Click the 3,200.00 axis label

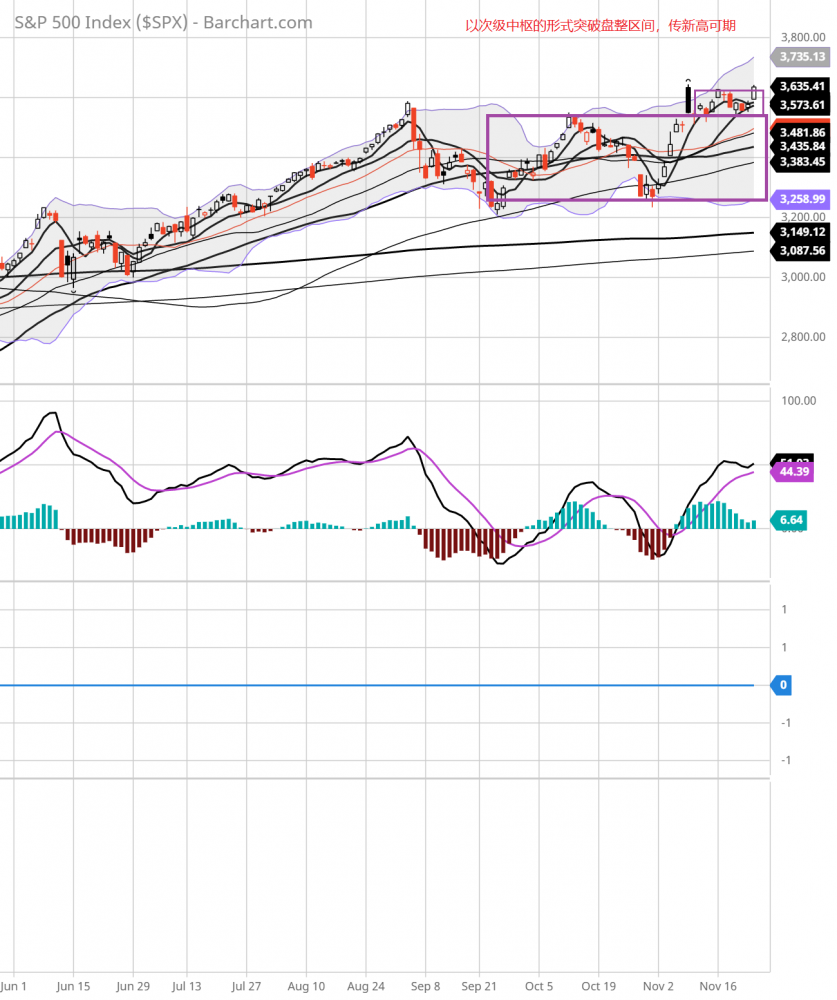tap(803, 217)
